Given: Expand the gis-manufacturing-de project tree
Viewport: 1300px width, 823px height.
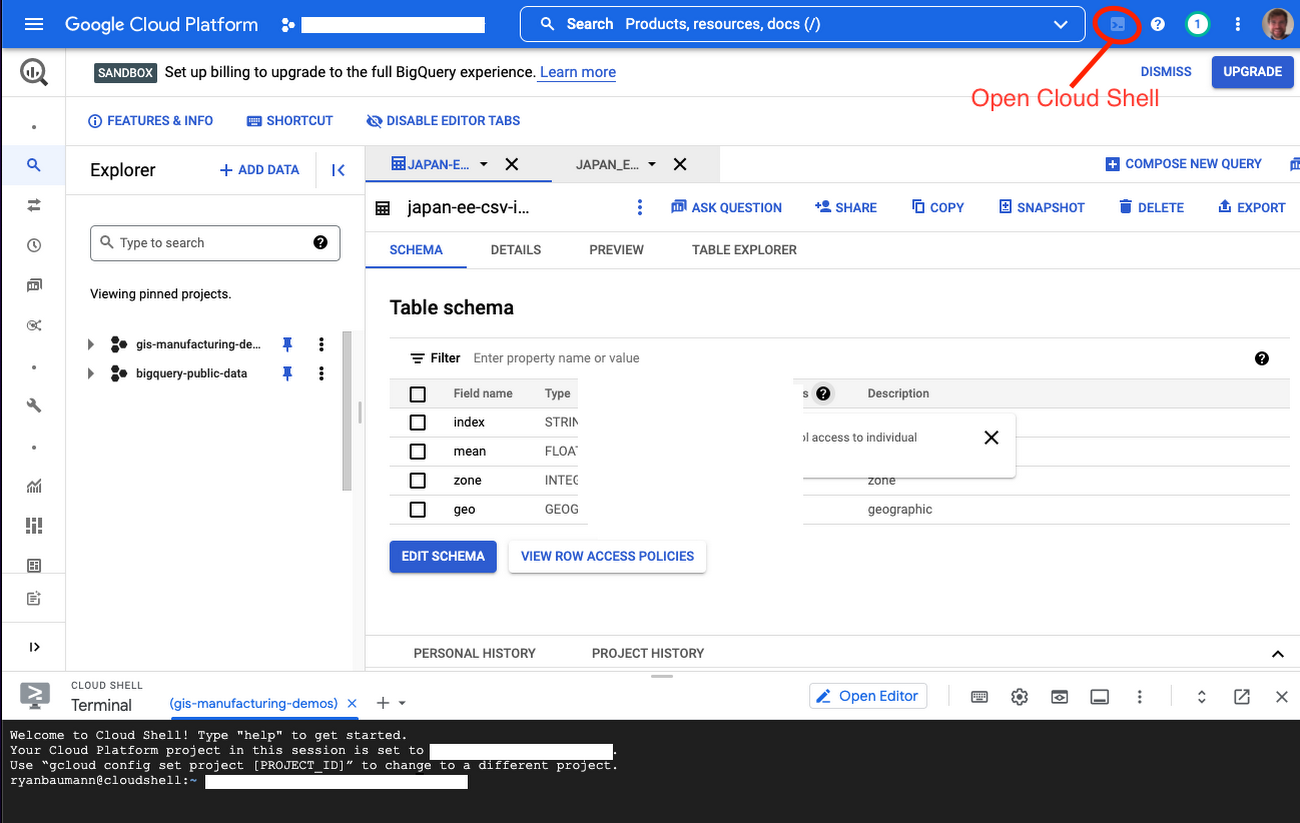Looking at the screenshot, I should pyautogui.click(x=91, y=344).
